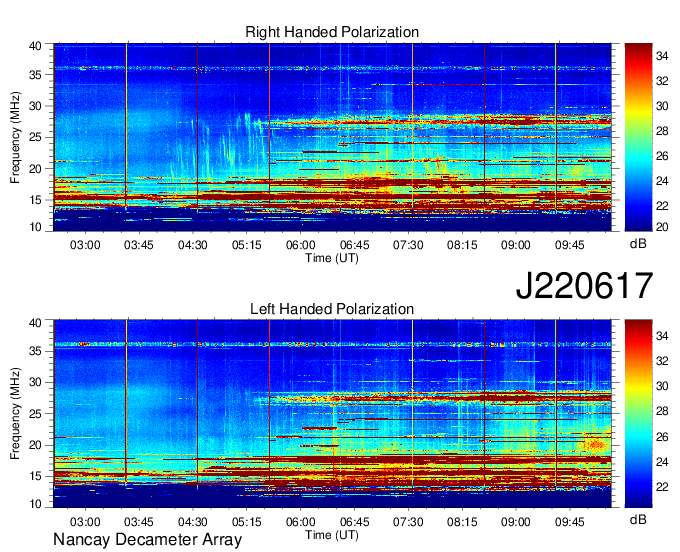Click the Right Handed Polarization colorbar scale
The image size is (680, 552).
point(638,137)
